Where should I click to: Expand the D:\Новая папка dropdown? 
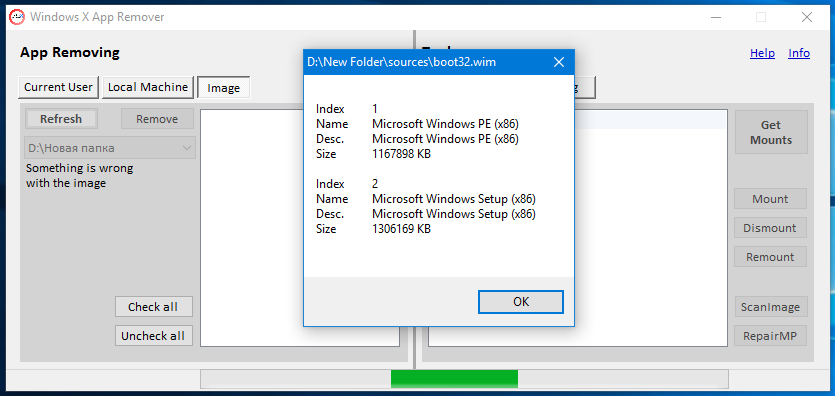click(x=187, y=147)
